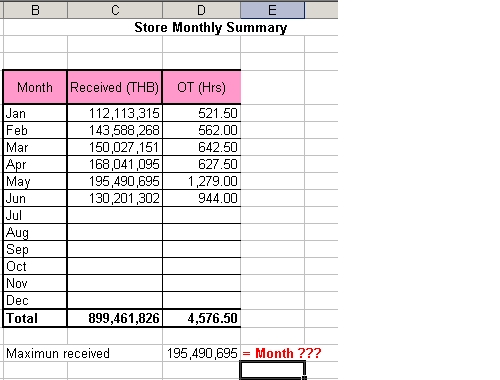
Task: Select the Received (THB) header cell
Action: [x=115, y=87]
